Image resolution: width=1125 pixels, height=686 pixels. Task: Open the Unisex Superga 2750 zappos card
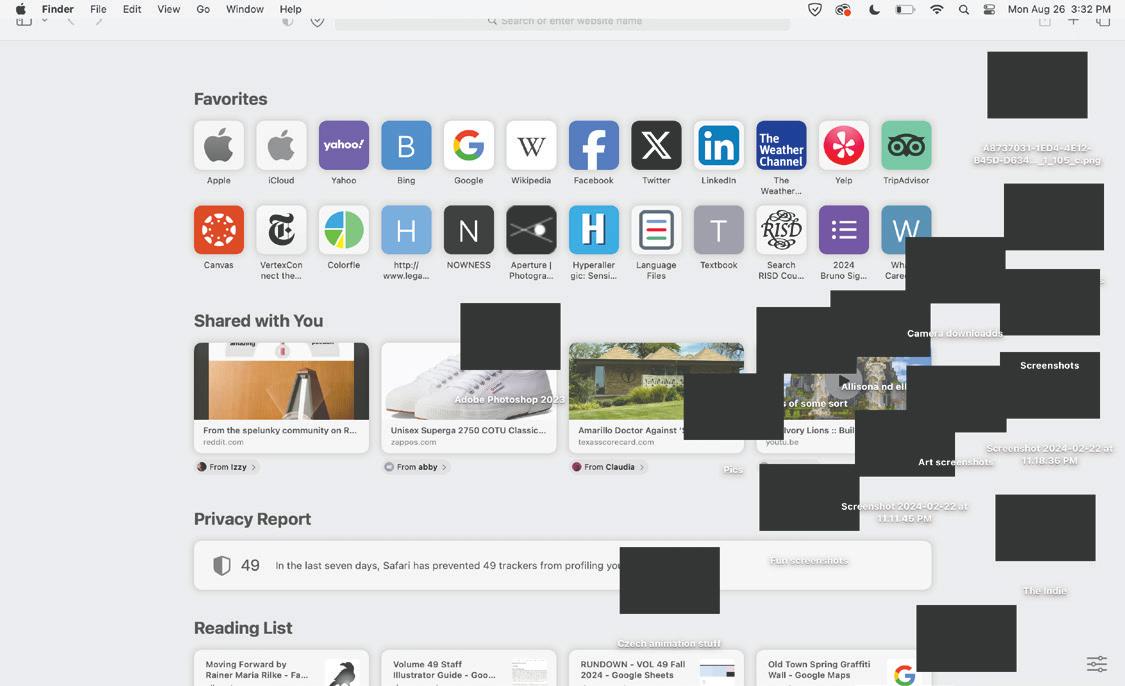[469, 398]
